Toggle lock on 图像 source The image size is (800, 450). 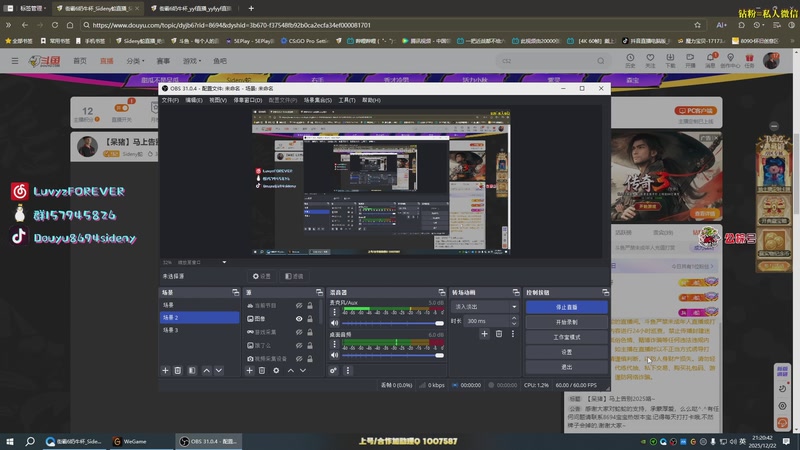[310, 318]
